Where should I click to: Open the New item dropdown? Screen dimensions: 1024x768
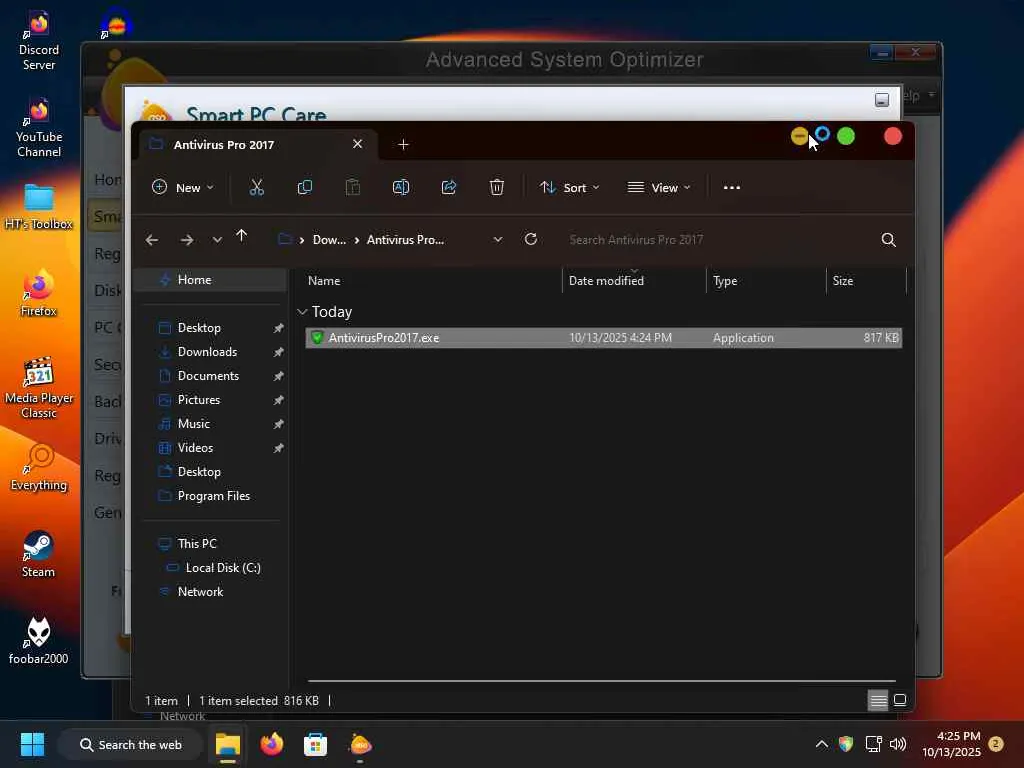click(182, 187)
